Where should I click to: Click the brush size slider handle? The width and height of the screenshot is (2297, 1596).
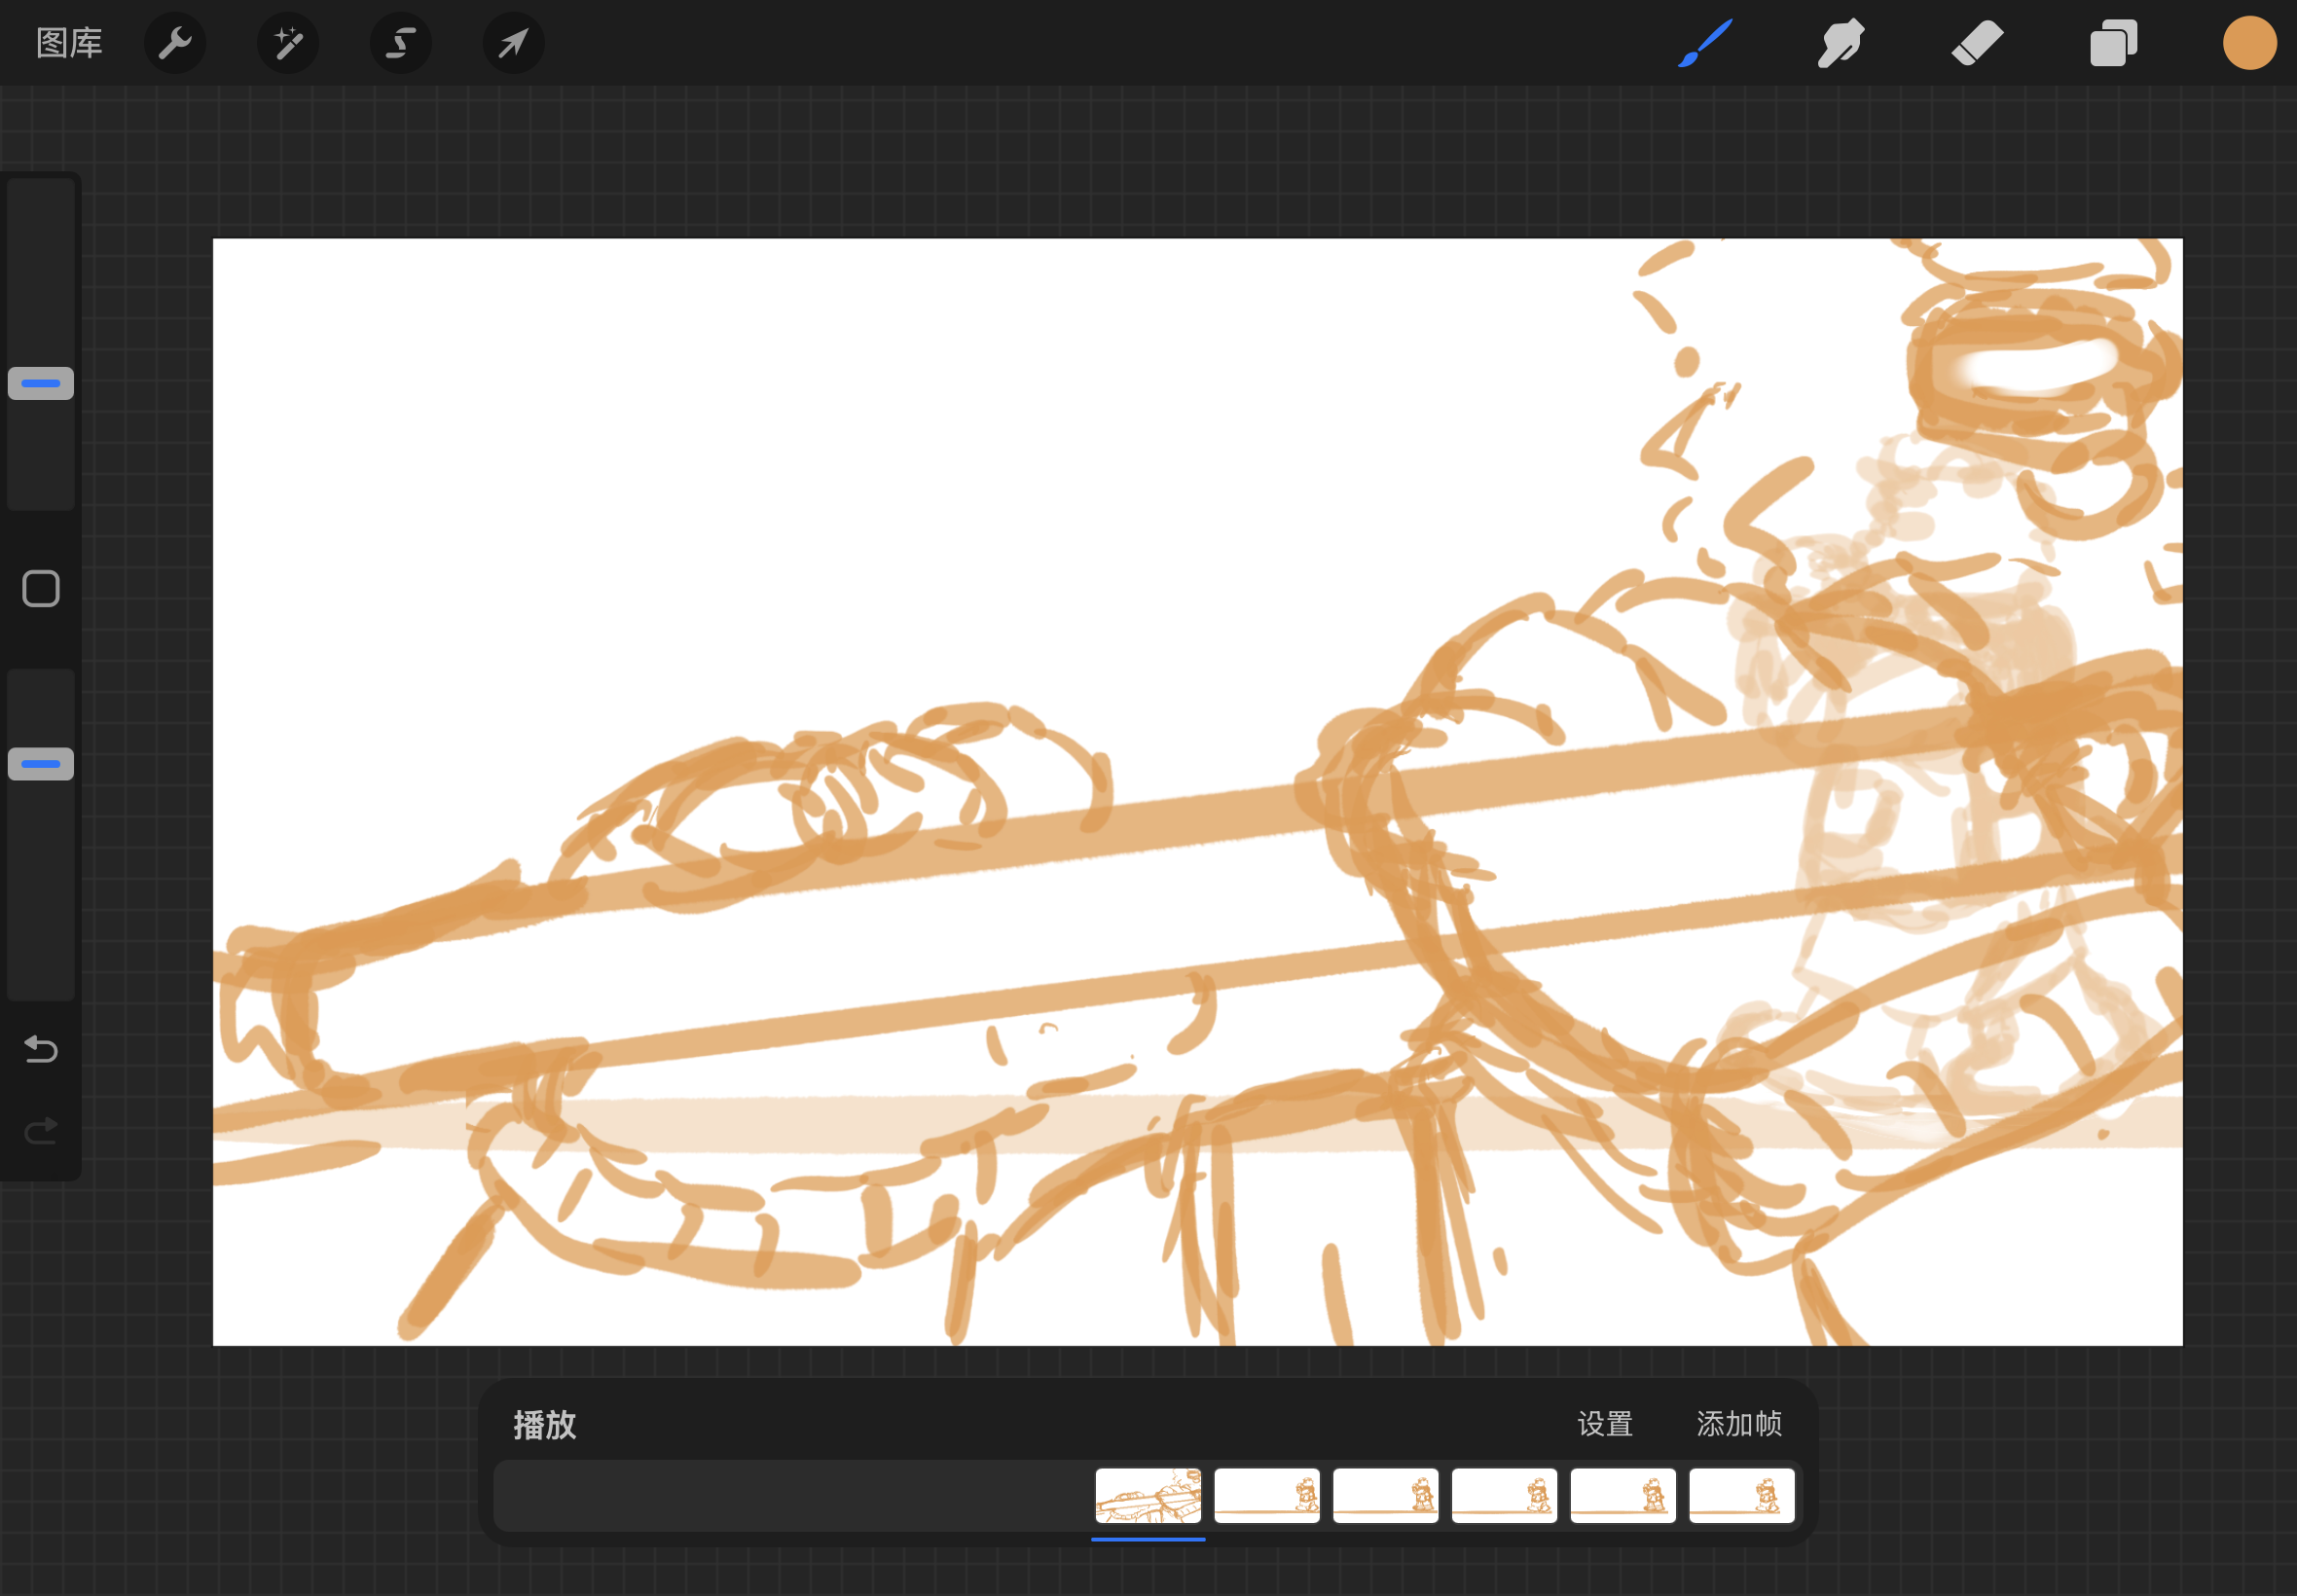(41, 383)
